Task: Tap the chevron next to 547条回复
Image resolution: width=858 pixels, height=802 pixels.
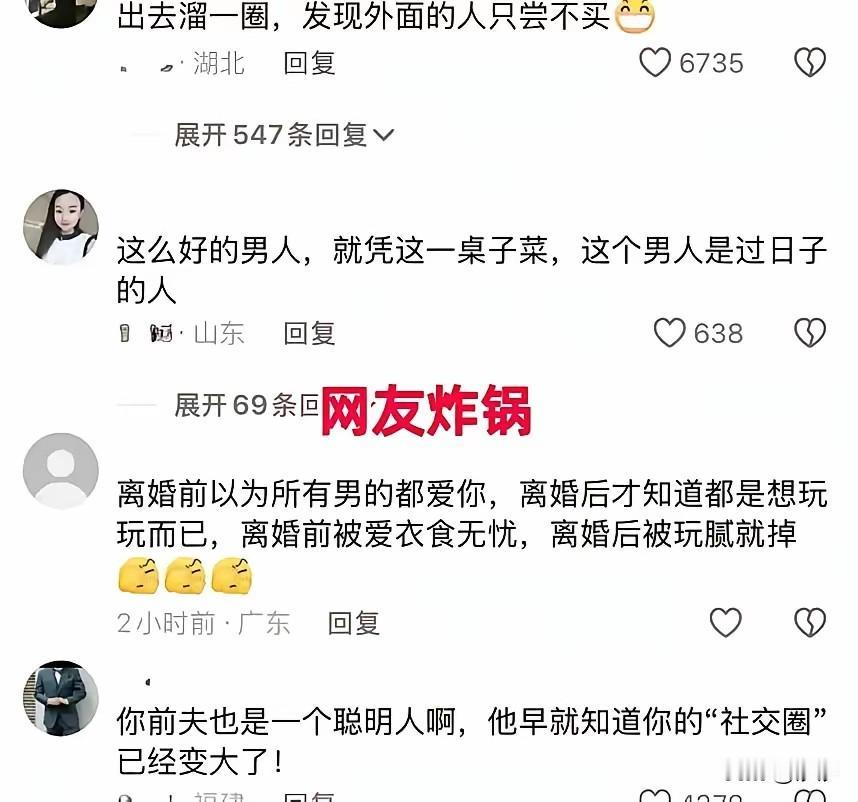Action: click(x=383, y=135)
